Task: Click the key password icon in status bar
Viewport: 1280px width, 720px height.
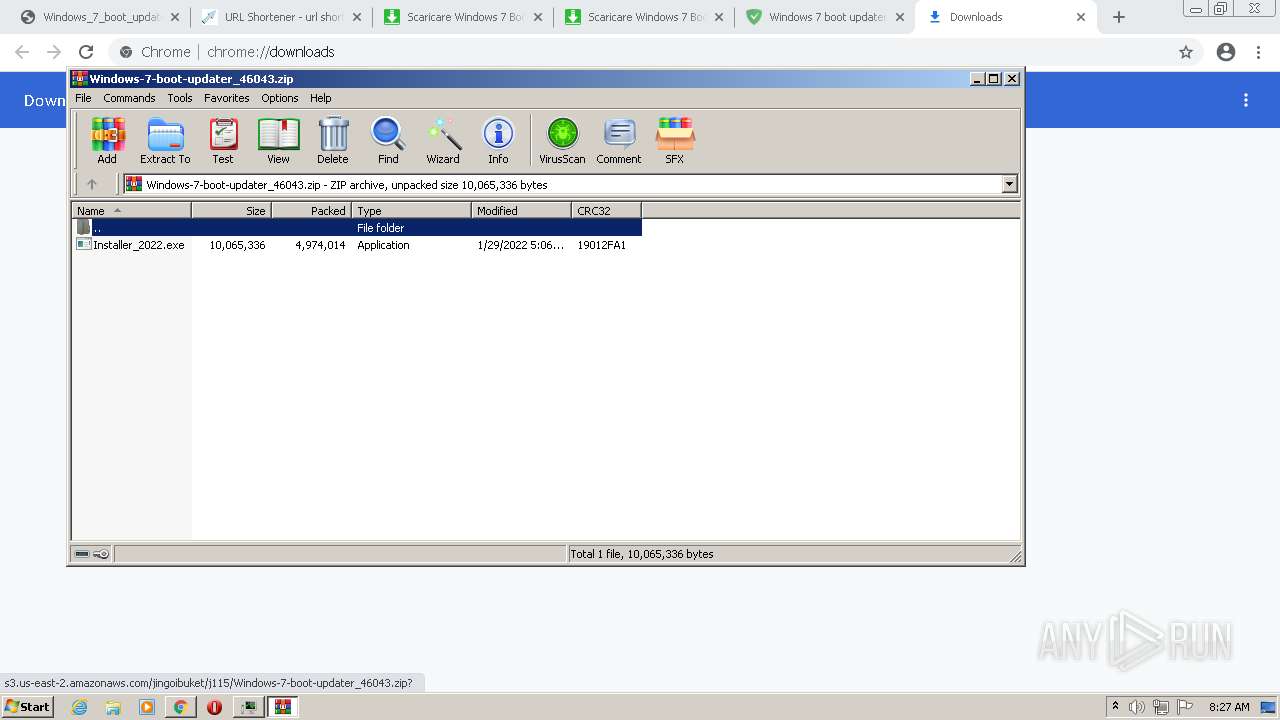Action: [101, 554]
